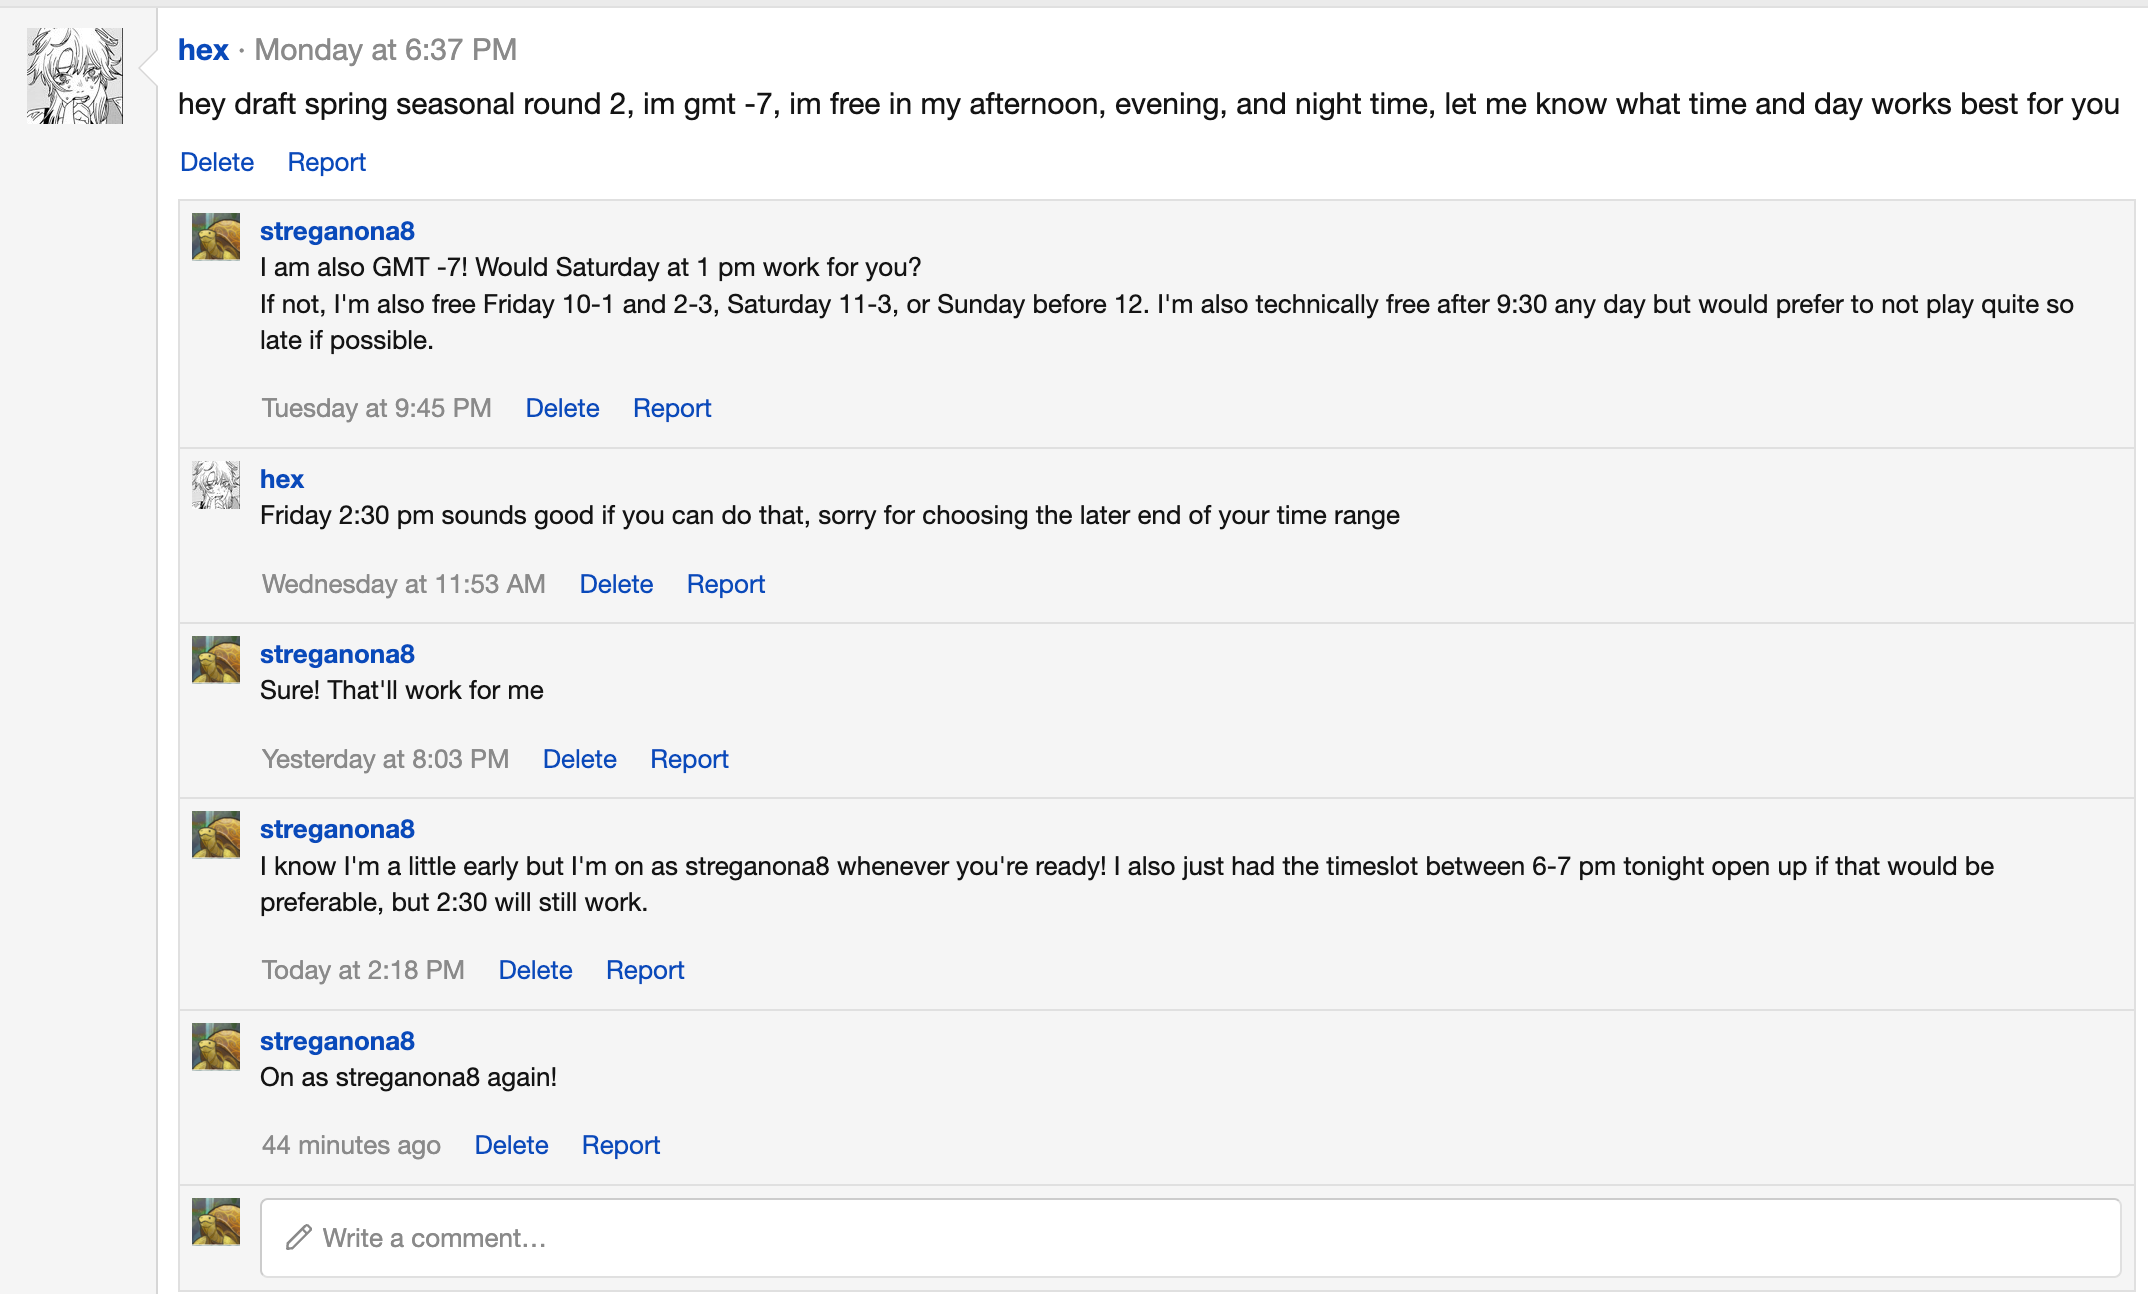This screenshot has height=1294, width=2148.
Task: Open hex's large manga avatar
Action: [75, 76]
